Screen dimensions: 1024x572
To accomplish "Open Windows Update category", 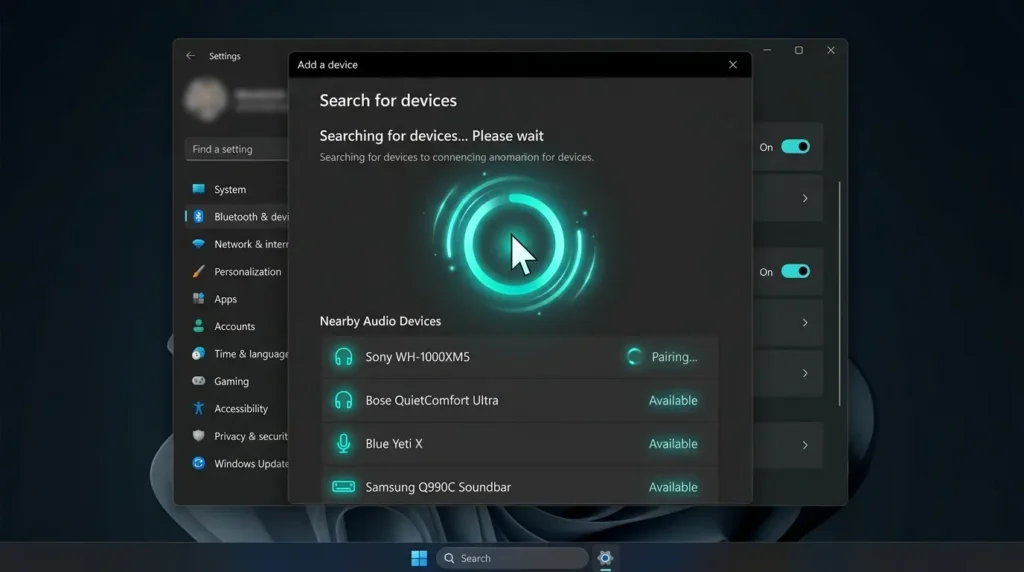I will pos(237,464).
